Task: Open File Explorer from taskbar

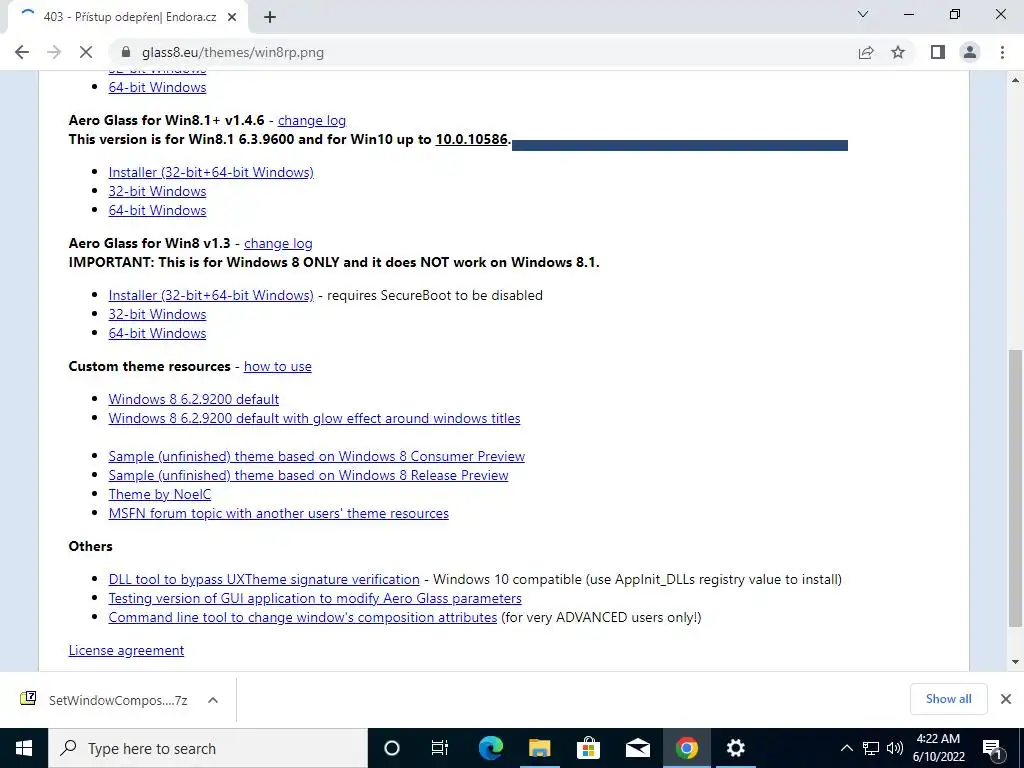Action: 539,748
